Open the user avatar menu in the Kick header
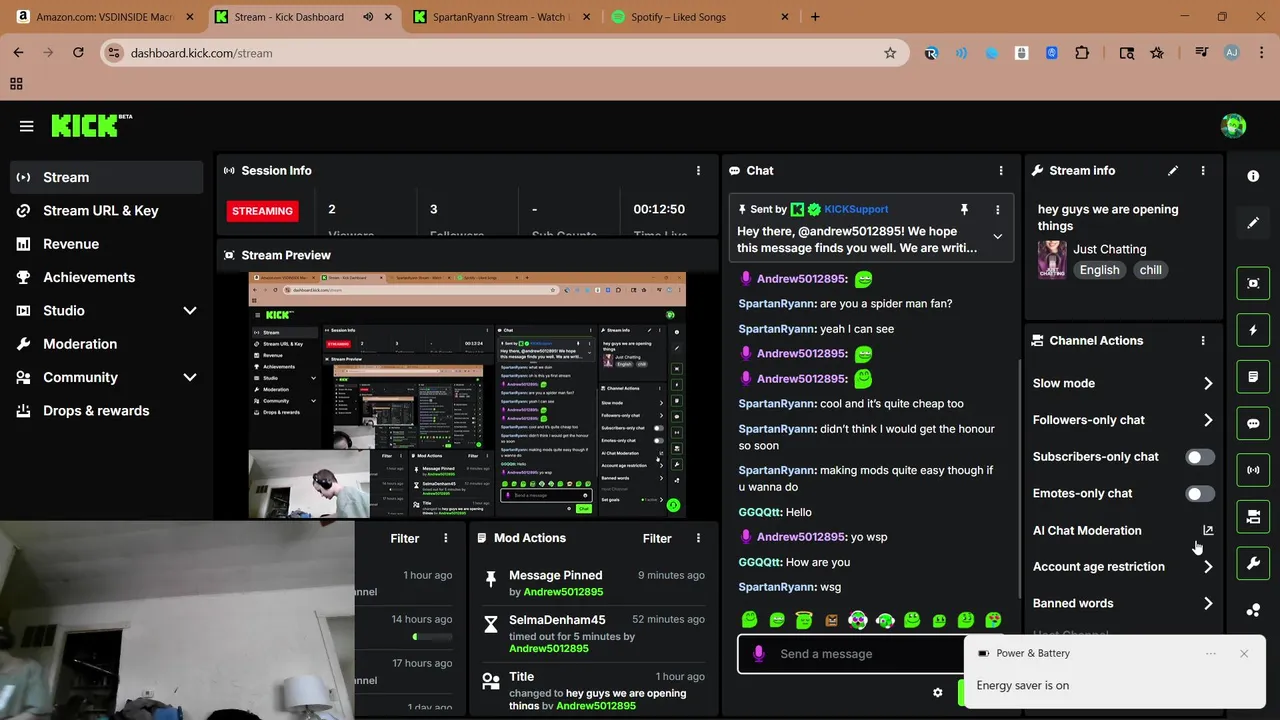This screenshot has width=1280, height=720. 1233,126
